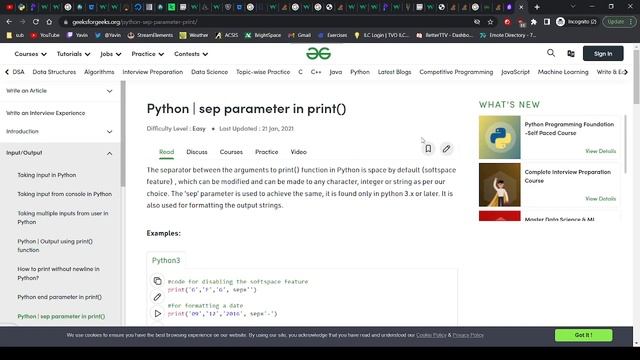640x360 pixels.
Task: Open Gmail bookmark
Action: coord(299,35)
